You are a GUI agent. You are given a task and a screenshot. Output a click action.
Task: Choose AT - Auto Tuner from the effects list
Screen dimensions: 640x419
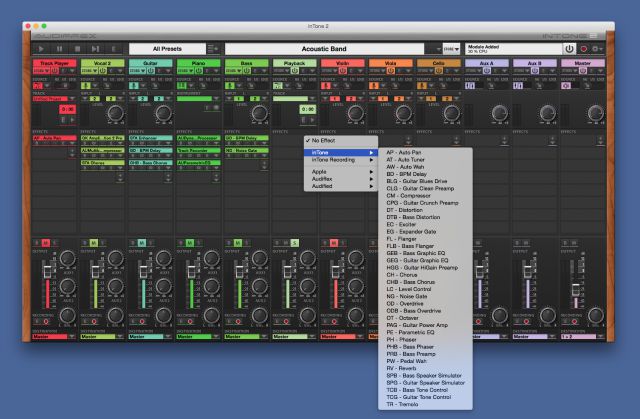coord(425,160)
